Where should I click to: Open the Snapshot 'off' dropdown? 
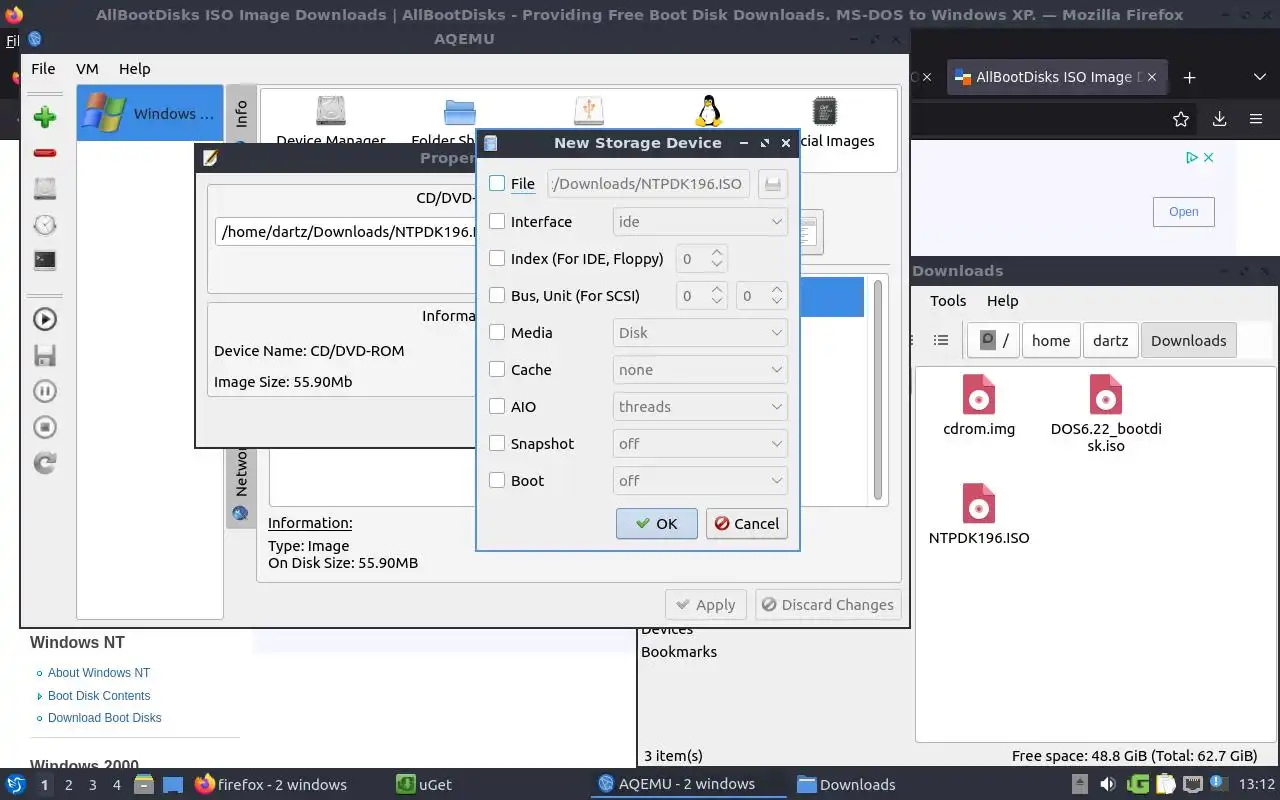(700, 444)
